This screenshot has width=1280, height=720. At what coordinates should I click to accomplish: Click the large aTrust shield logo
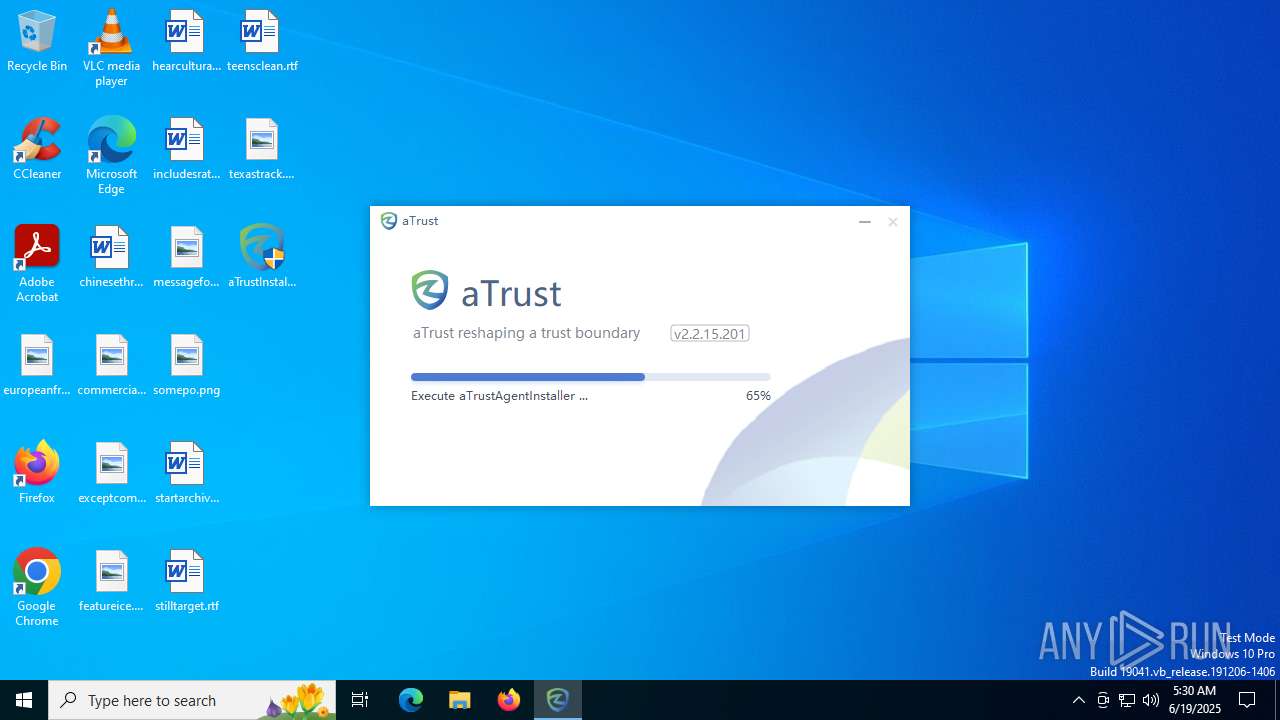[x=430, y=291]
